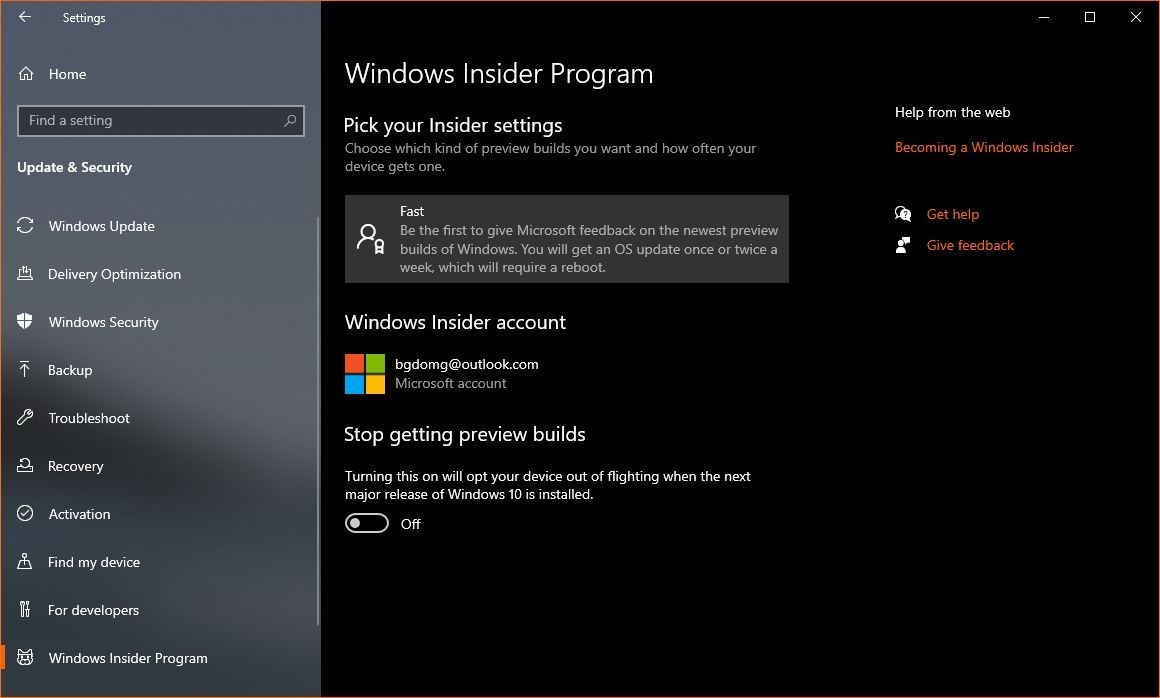The image size is (1160, 698).
Task: Click the For developers tools icon
Action: pos(25,609)
